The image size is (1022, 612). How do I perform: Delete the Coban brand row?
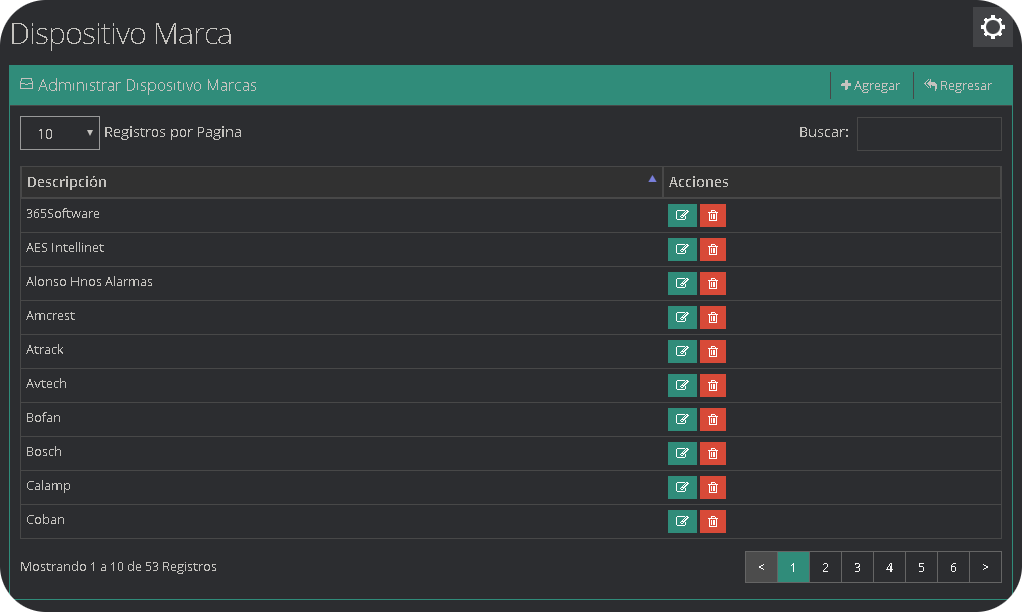[x=713, y=522]
